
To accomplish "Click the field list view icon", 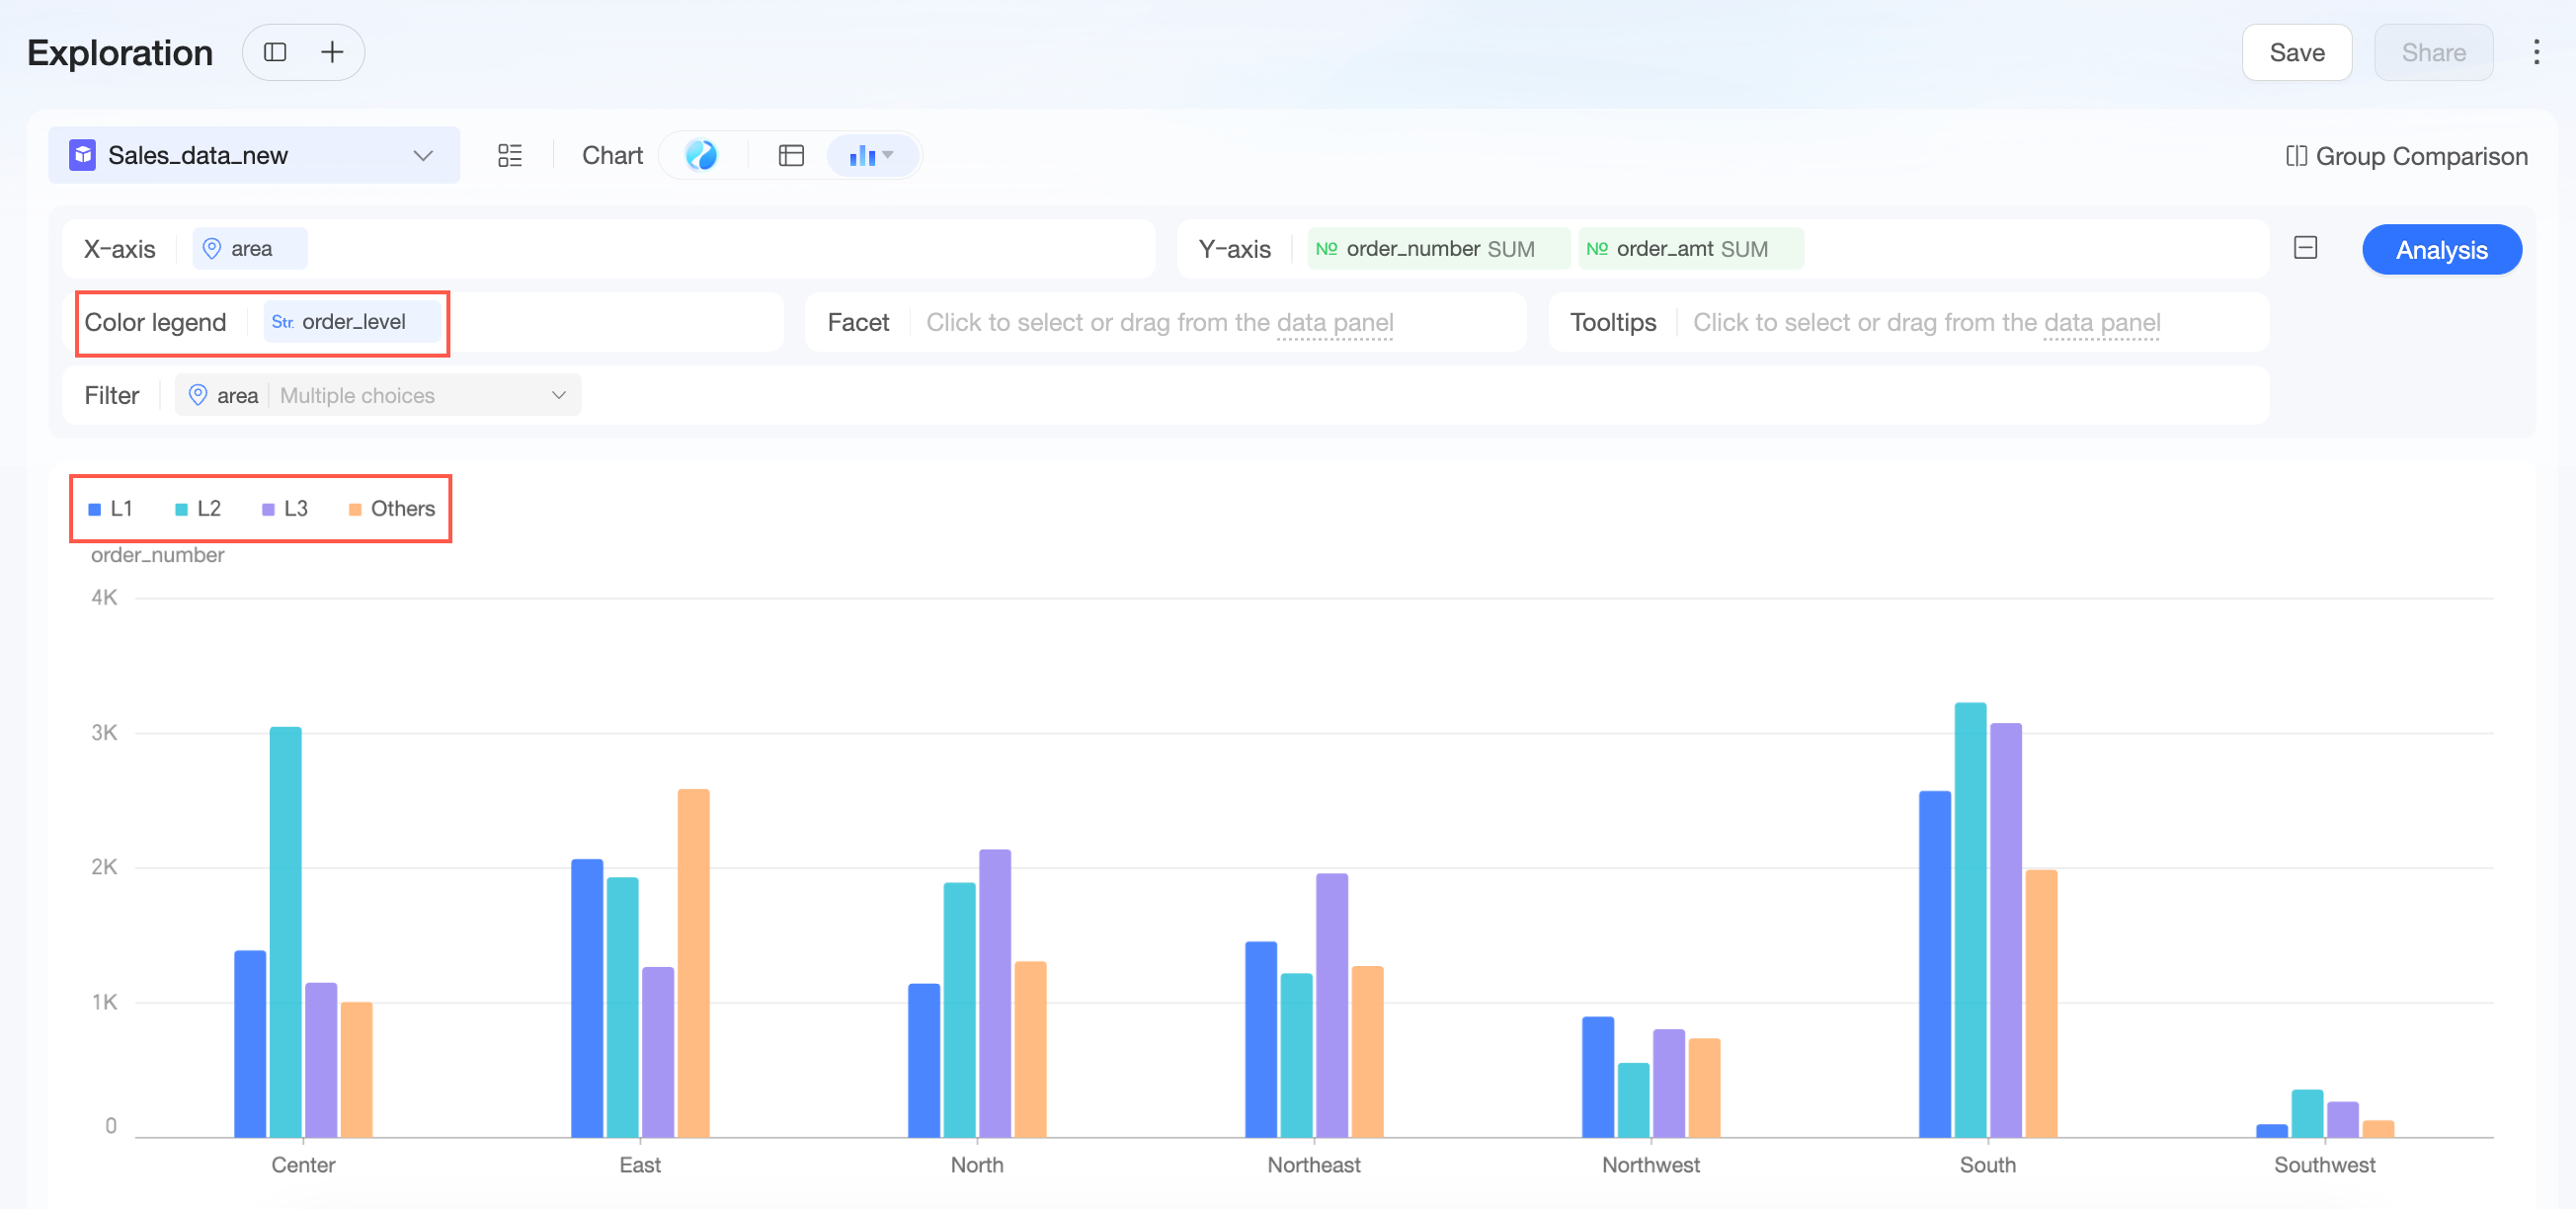I will [x=510, y=155].
